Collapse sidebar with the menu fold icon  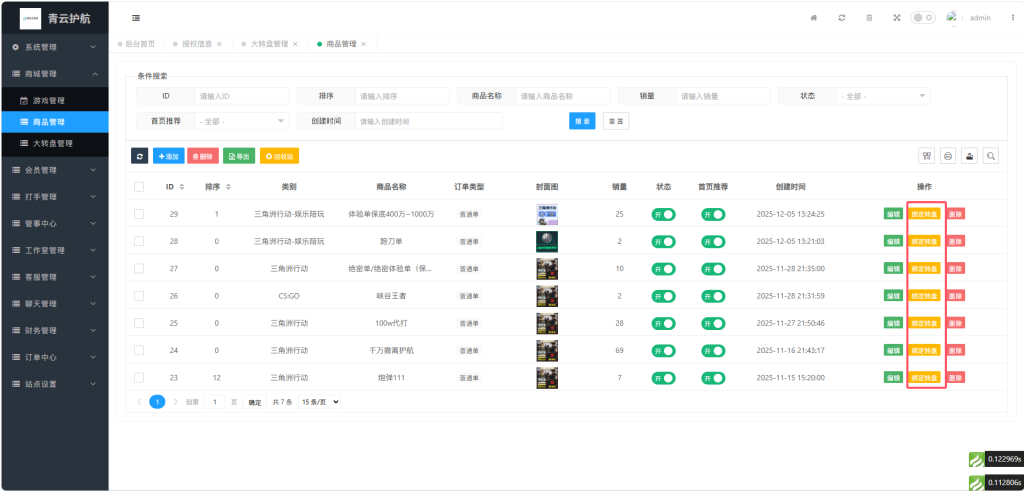[x=136, y=18]
